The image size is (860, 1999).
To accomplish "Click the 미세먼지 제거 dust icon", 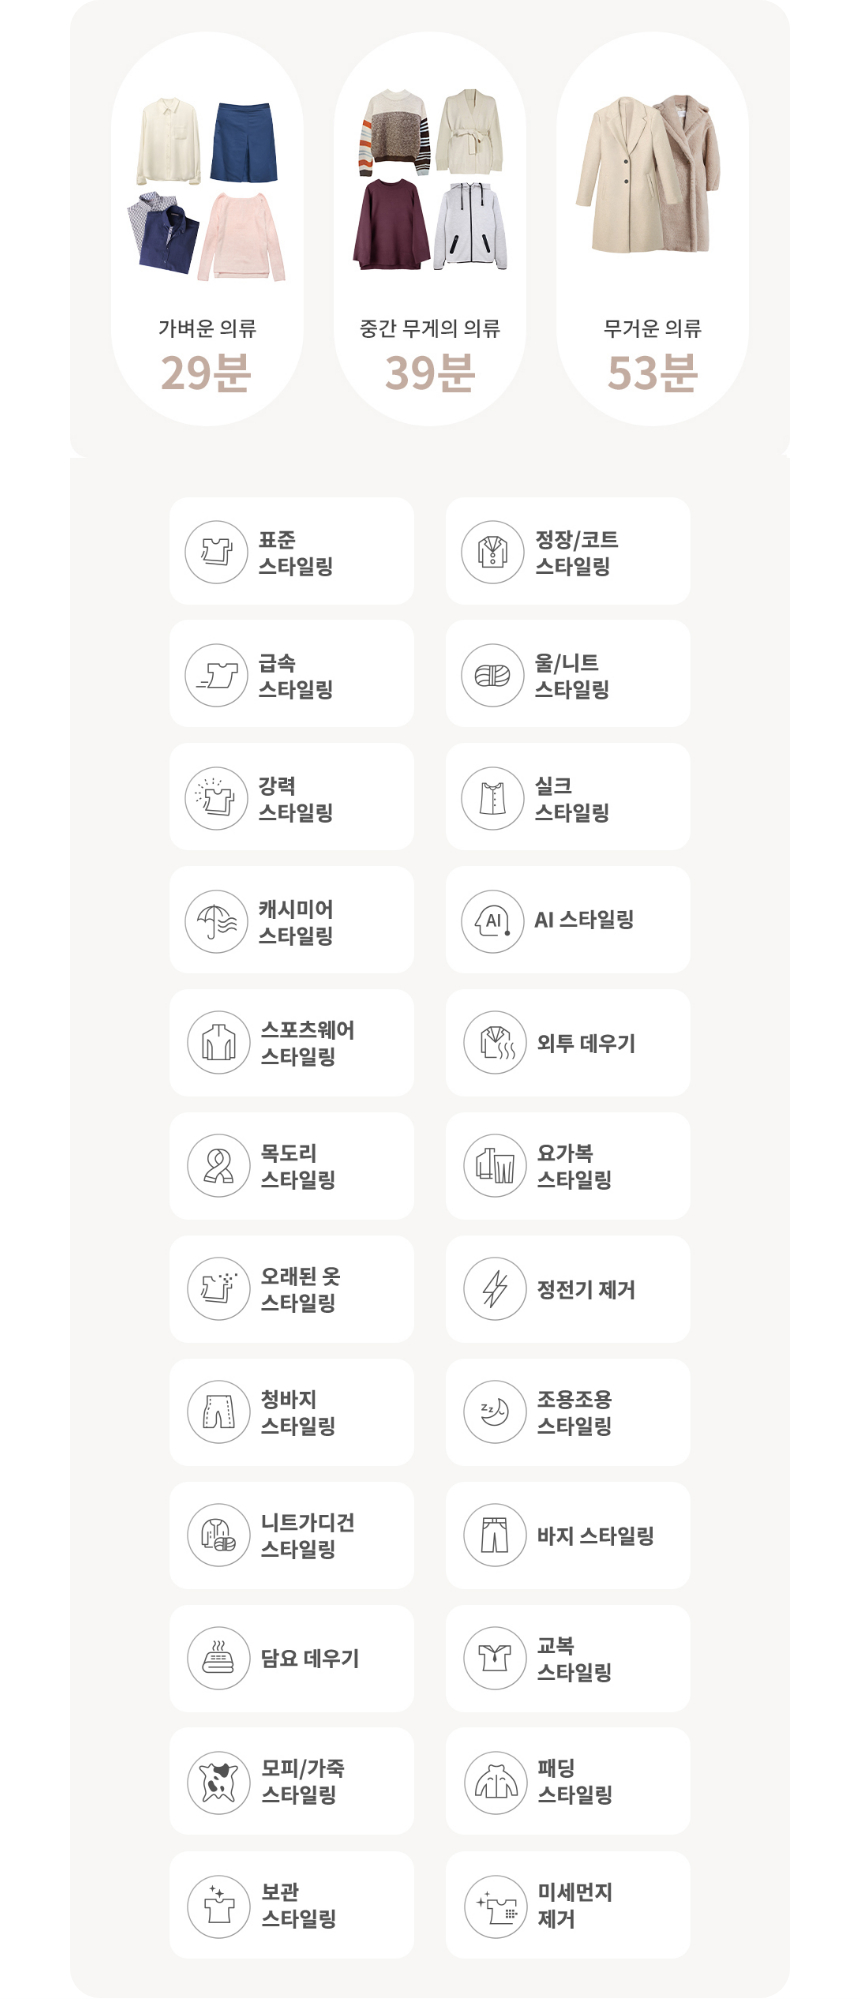I will 495,1905.
